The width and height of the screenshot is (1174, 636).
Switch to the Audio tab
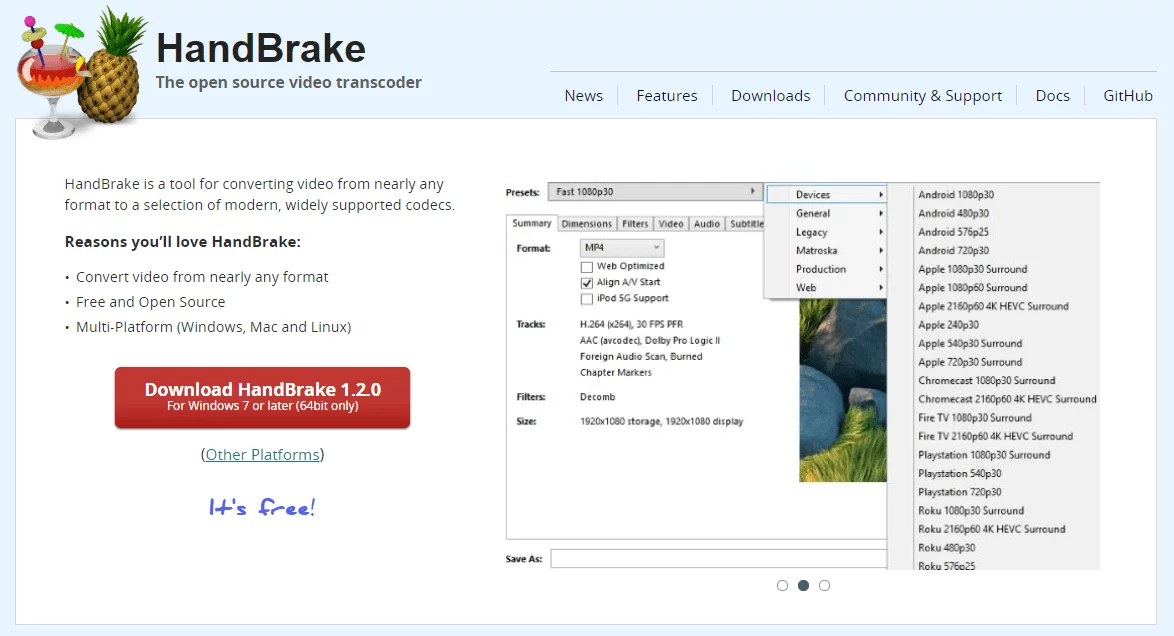707,223
